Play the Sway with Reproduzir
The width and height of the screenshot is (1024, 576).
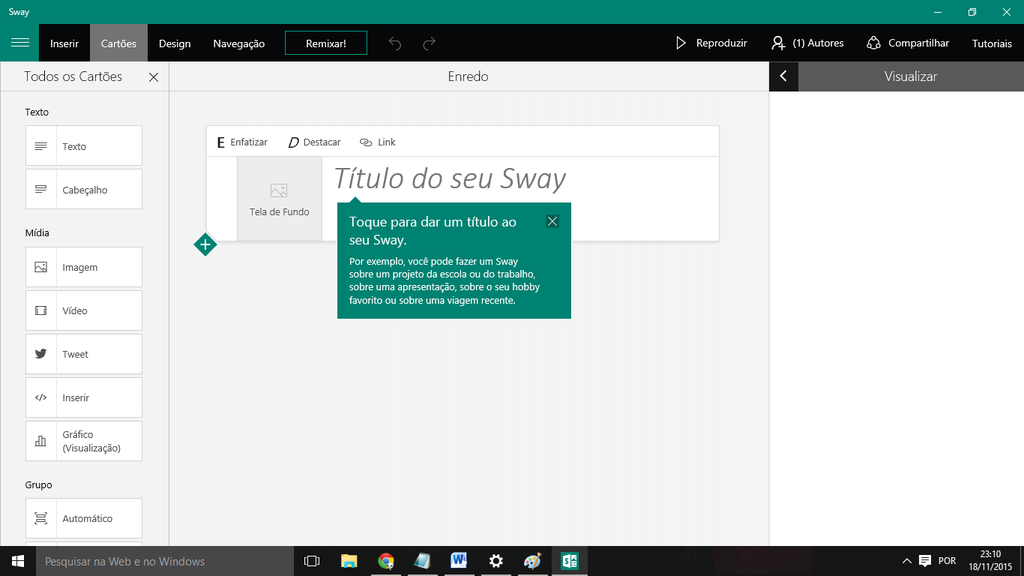tap(711, 43)
